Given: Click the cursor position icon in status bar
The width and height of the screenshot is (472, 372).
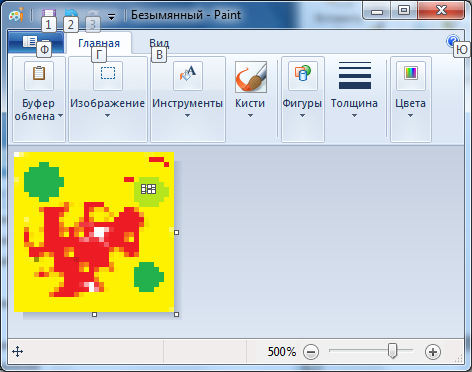Looking at the screenshot, I should click(x=17, y=352).
